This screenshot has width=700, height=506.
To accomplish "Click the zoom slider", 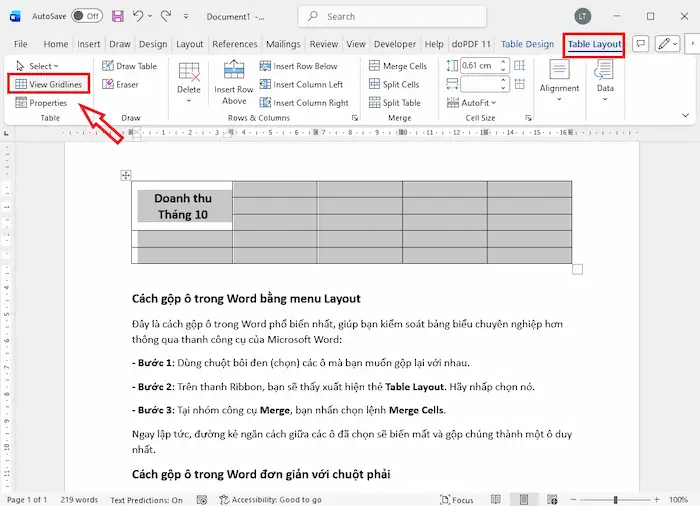I will tap(615, 500).
